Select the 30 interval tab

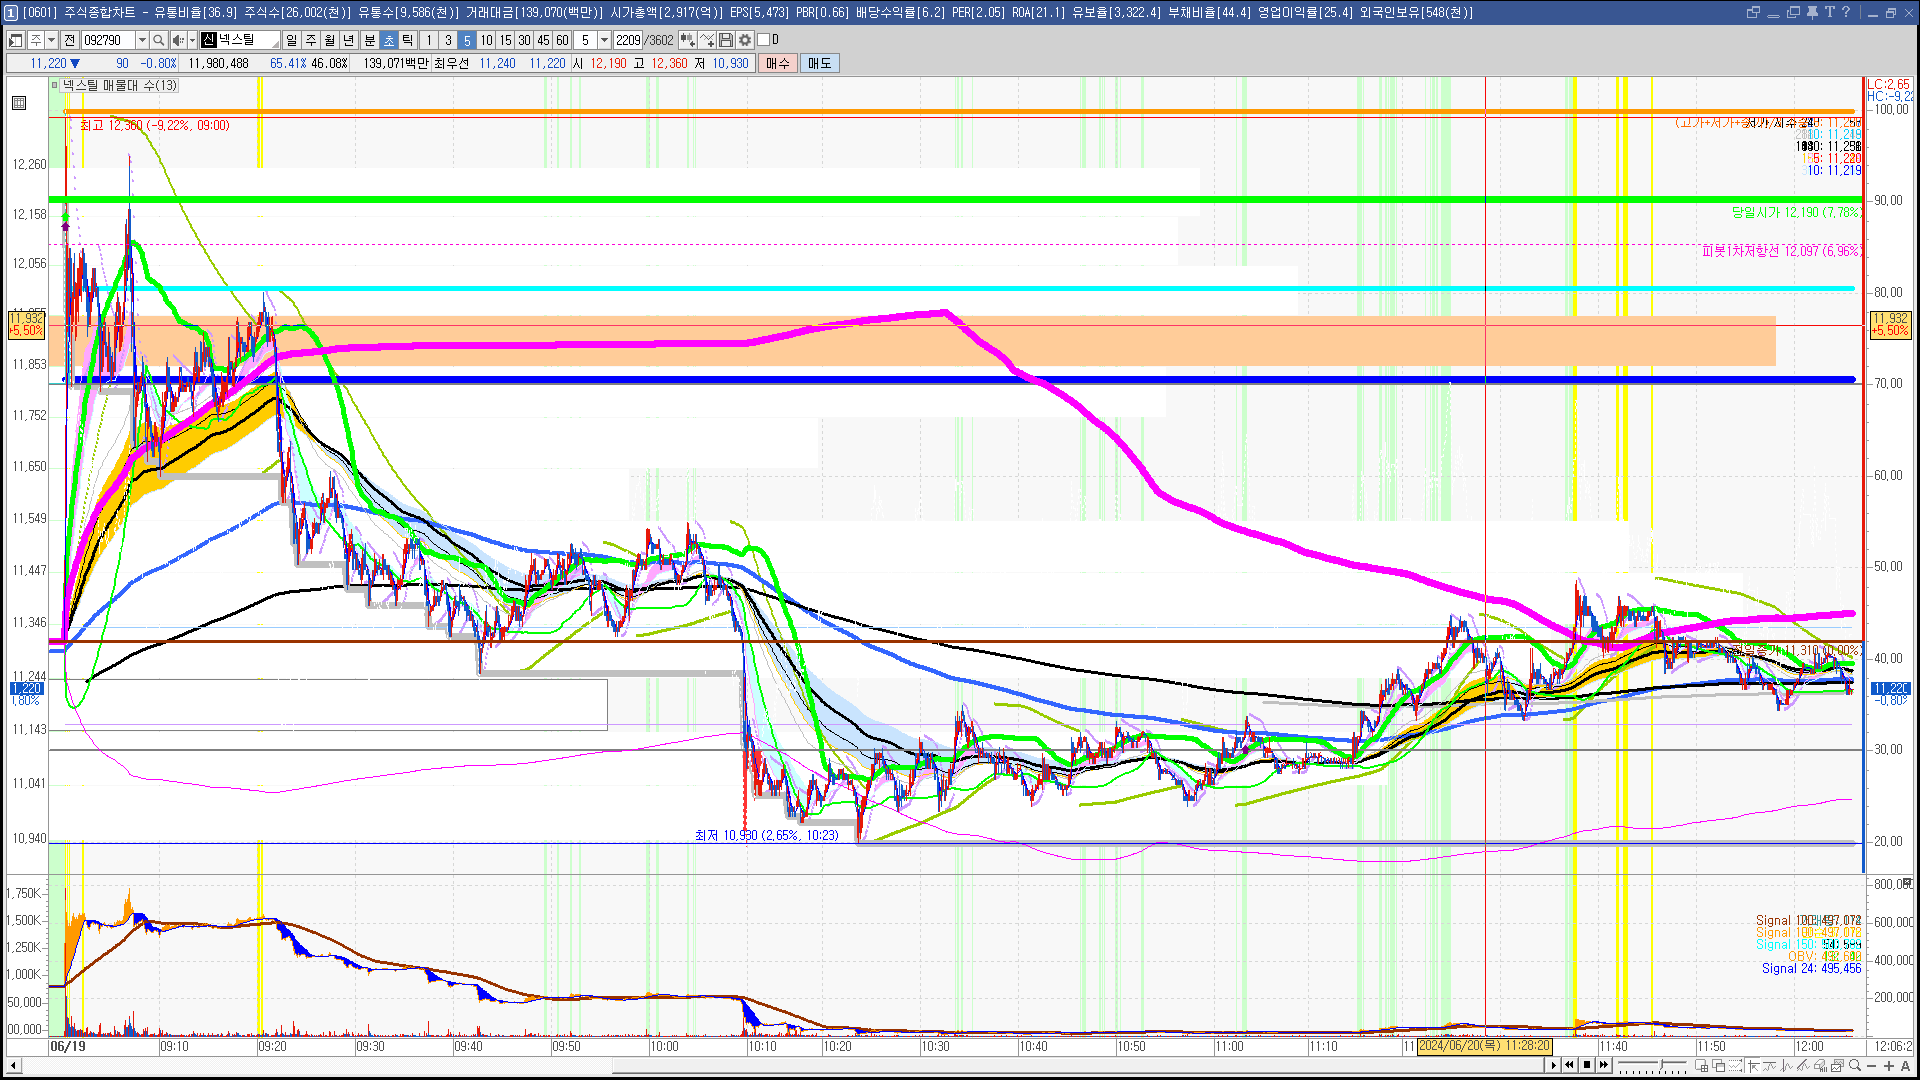(x=524, y=40)
